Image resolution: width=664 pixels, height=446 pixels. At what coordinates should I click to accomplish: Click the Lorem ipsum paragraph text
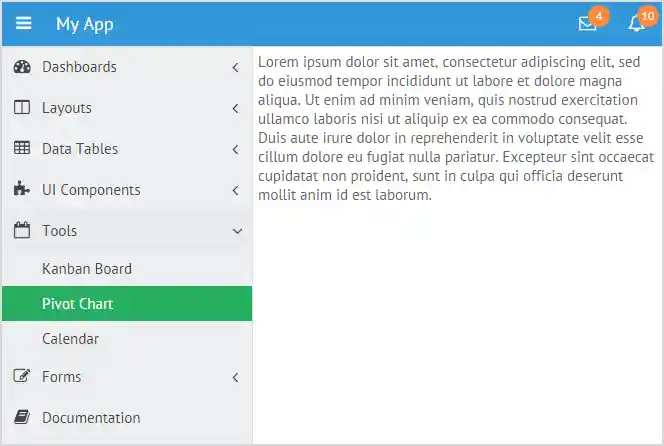(455, 127)
